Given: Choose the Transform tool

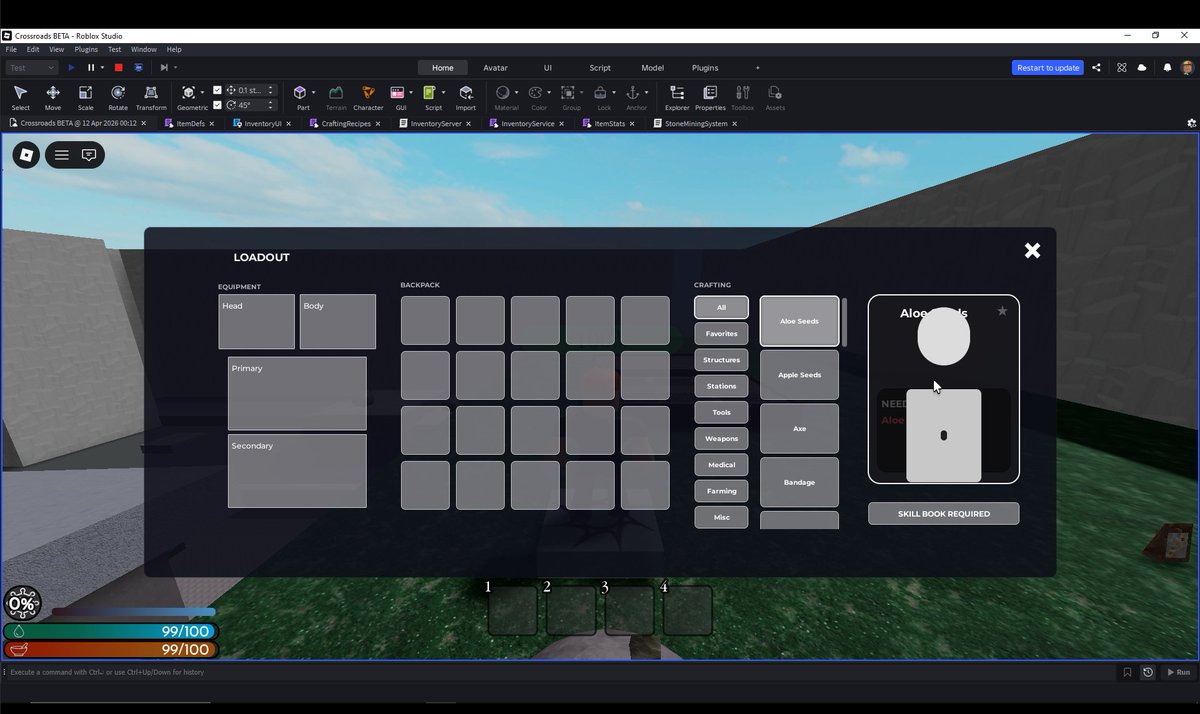Looking at the screenshot, I should 151,97.
